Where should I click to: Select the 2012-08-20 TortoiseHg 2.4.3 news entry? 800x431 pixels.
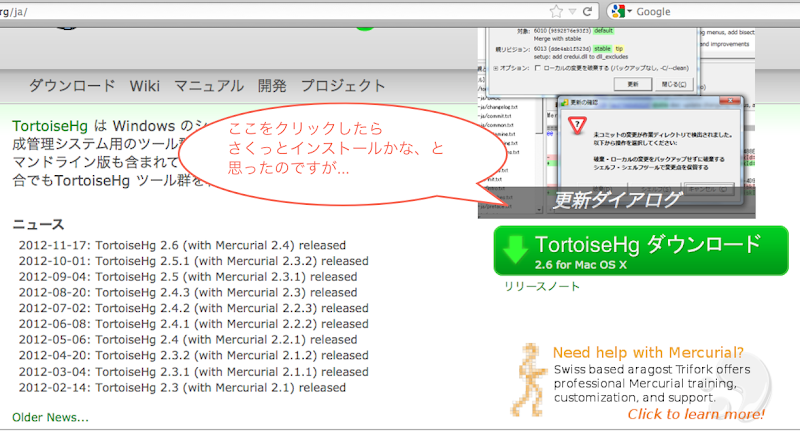pyautogui.click(x=188, y=293)
